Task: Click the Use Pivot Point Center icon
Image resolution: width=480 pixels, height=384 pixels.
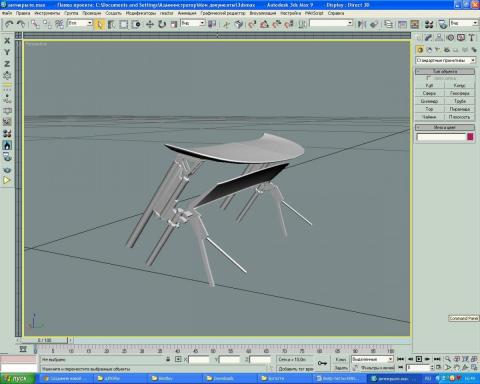Action: click(212, 24)
